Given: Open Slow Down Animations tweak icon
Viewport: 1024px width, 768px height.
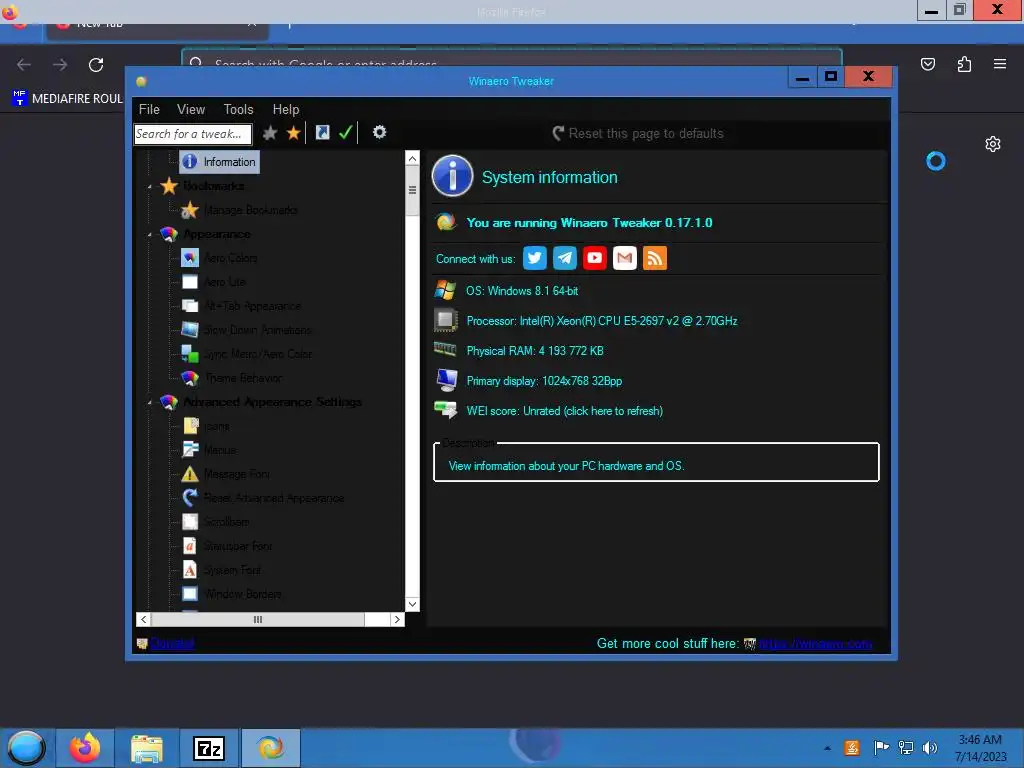Looking at the screenshot, I should point(189,330).
